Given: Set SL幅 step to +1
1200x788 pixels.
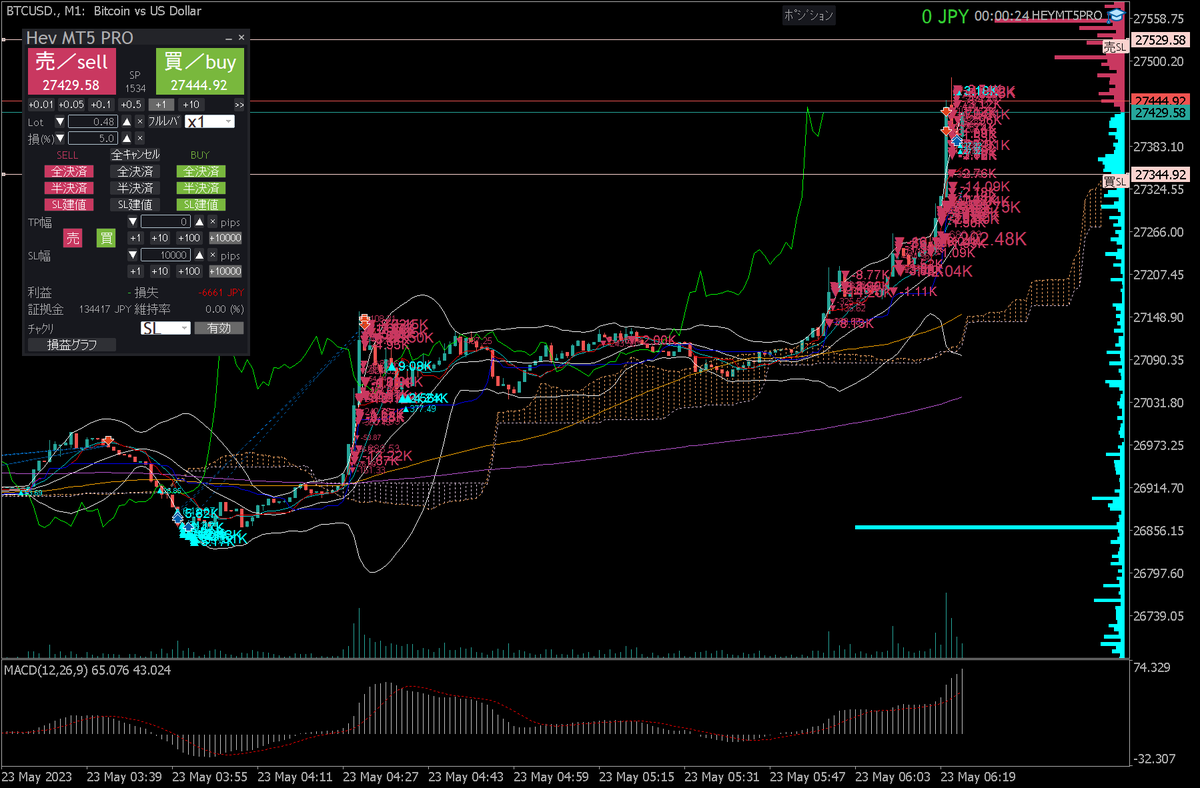Looking at the screenshot, I should [x=136, y=271].
